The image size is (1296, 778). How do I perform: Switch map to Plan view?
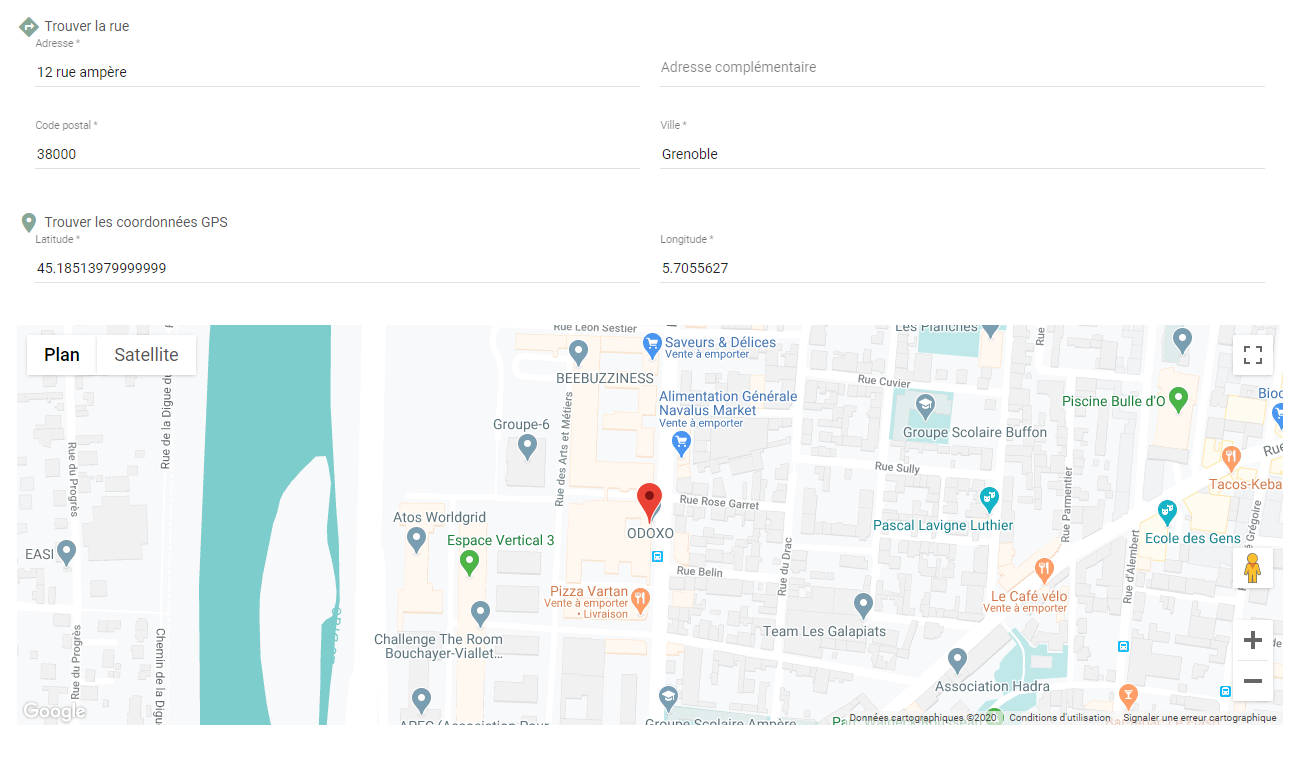62,355
